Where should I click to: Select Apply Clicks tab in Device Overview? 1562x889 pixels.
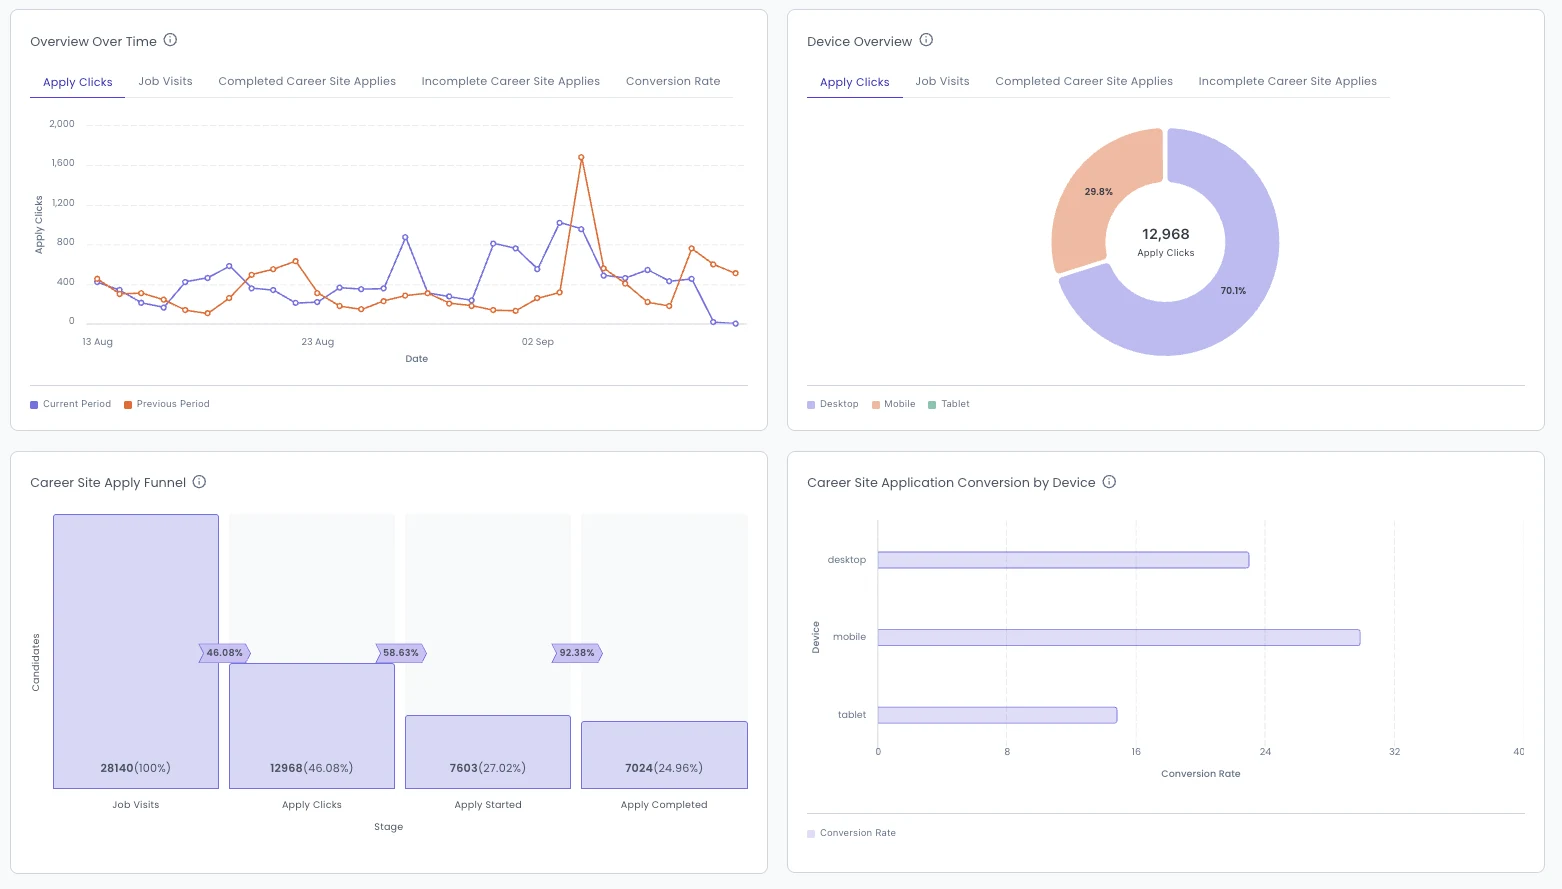point(855,82)
